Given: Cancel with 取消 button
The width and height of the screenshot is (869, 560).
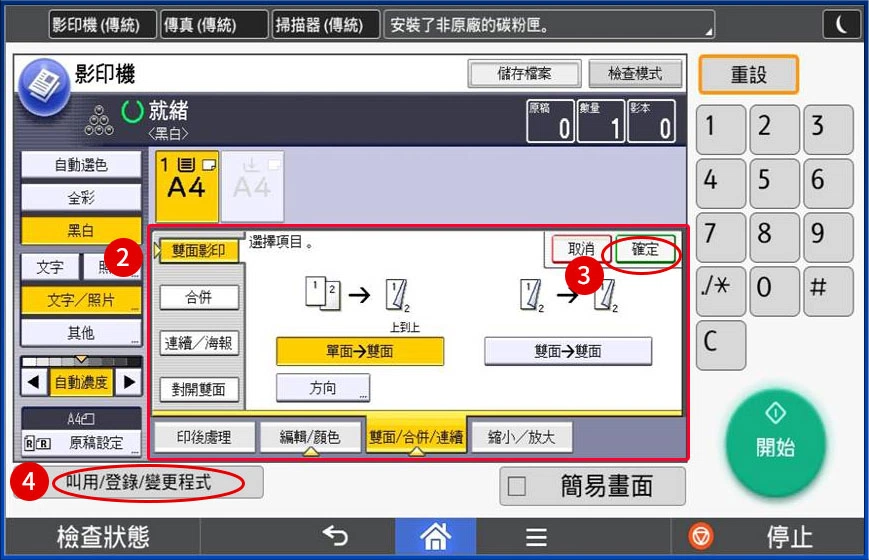Looking at the screenshot, I should pyautogui.click(x=581, y=250).
